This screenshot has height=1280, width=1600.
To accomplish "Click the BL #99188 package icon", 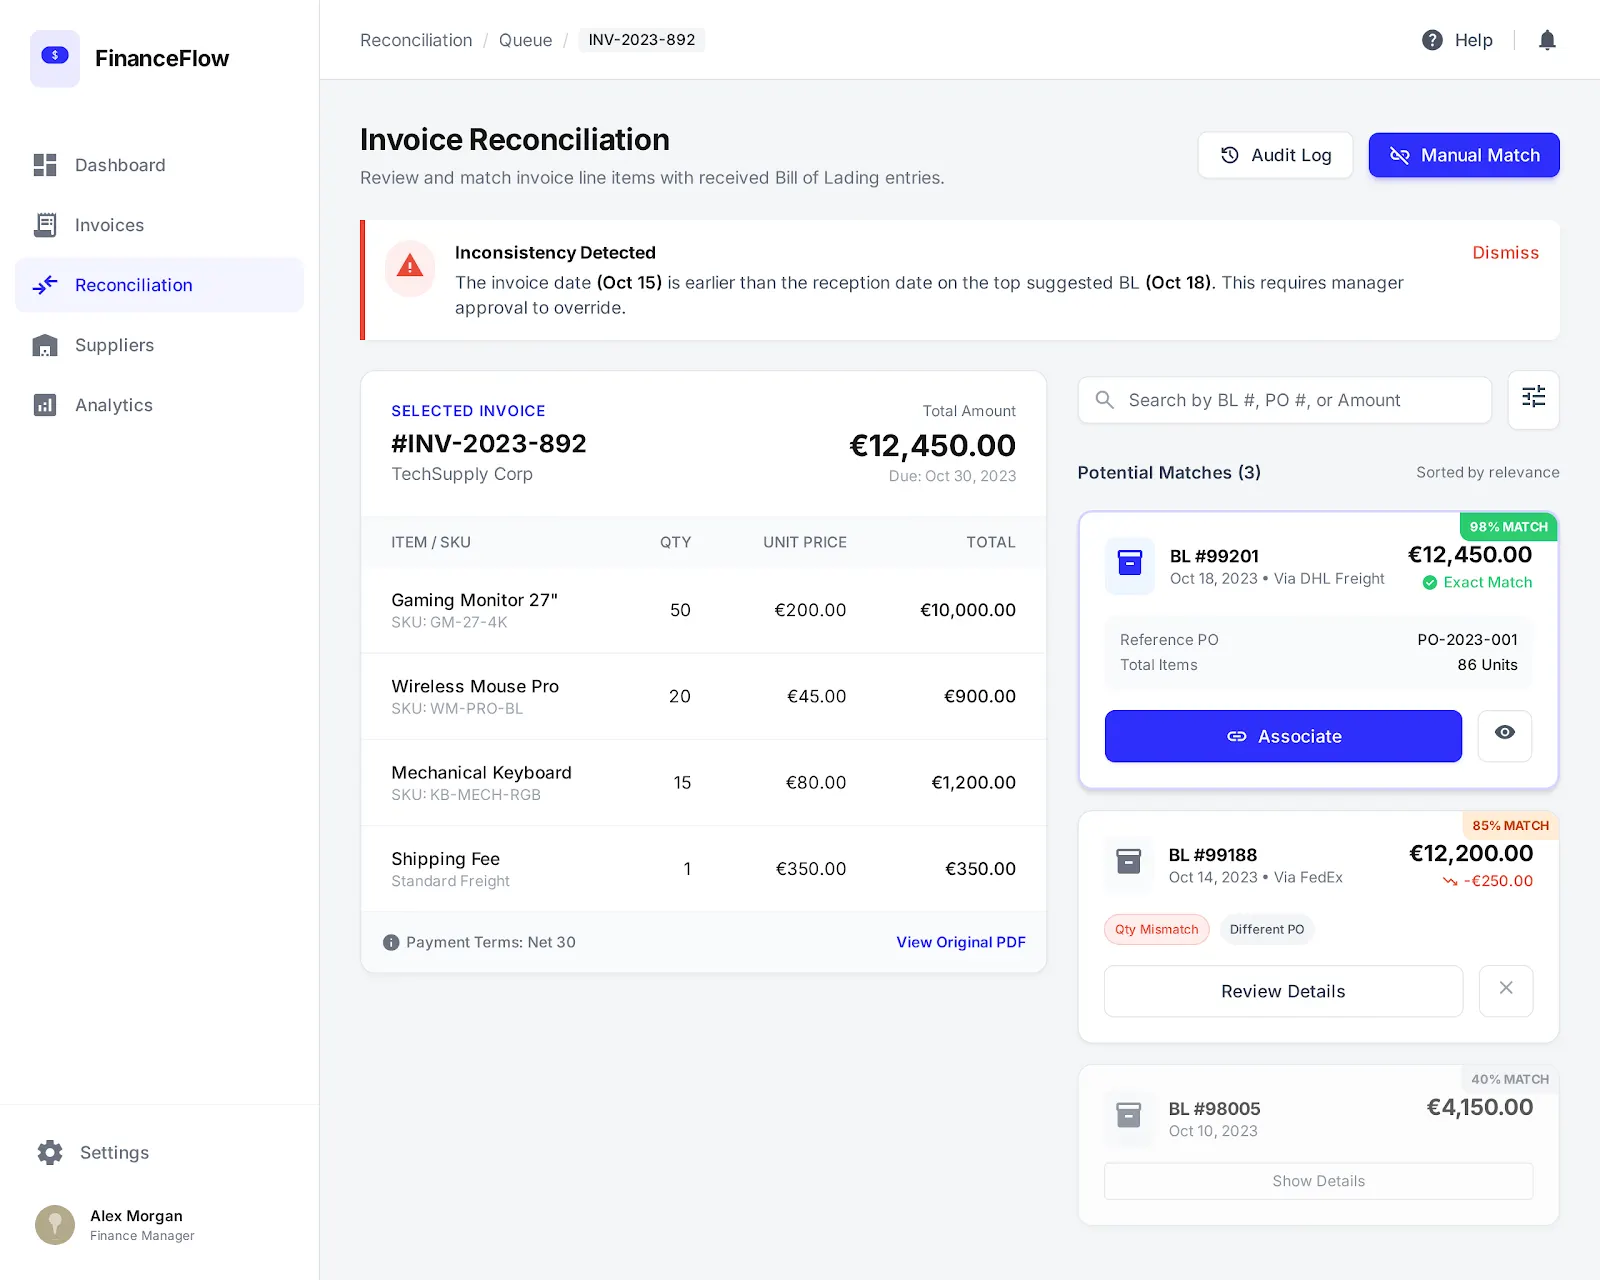I will (x=1129, y=862).
